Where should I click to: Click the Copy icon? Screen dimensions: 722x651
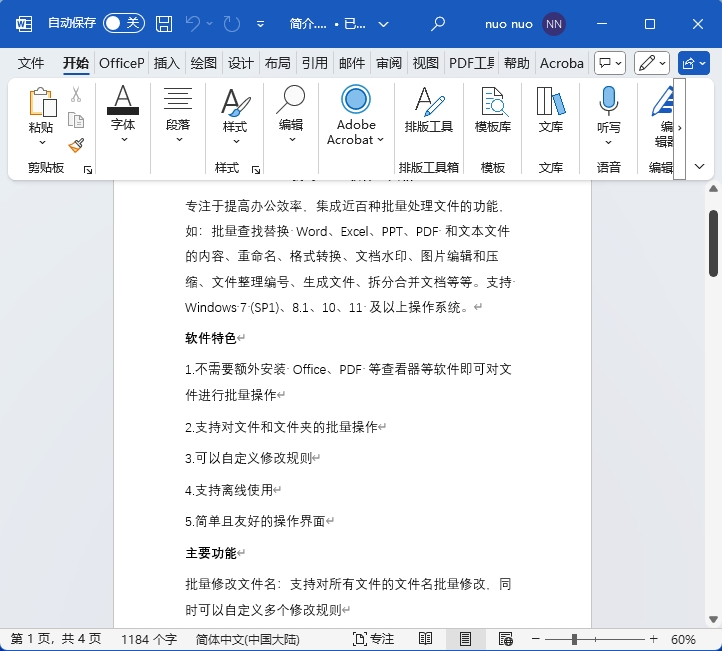(76, 120)
